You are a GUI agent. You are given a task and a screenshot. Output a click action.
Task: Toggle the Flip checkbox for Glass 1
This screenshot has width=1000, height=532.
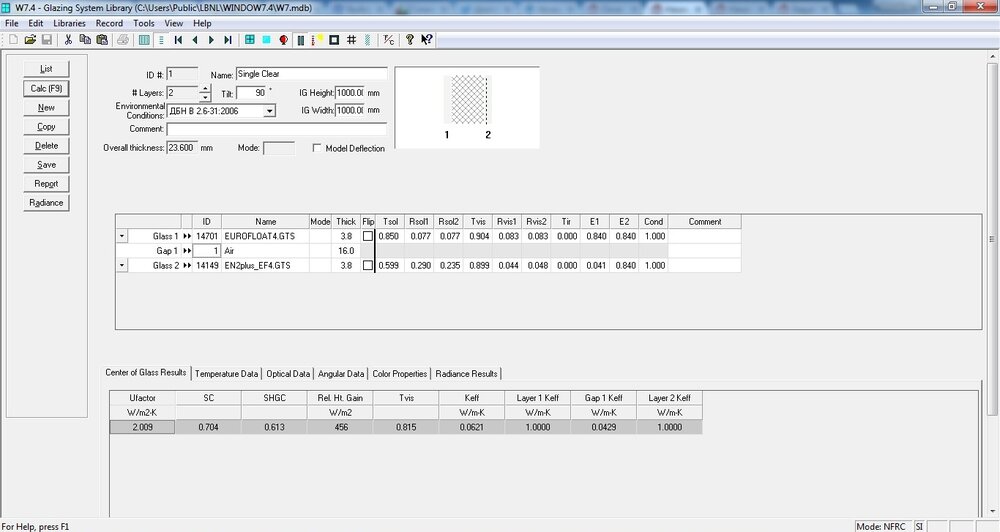point(368,236)
